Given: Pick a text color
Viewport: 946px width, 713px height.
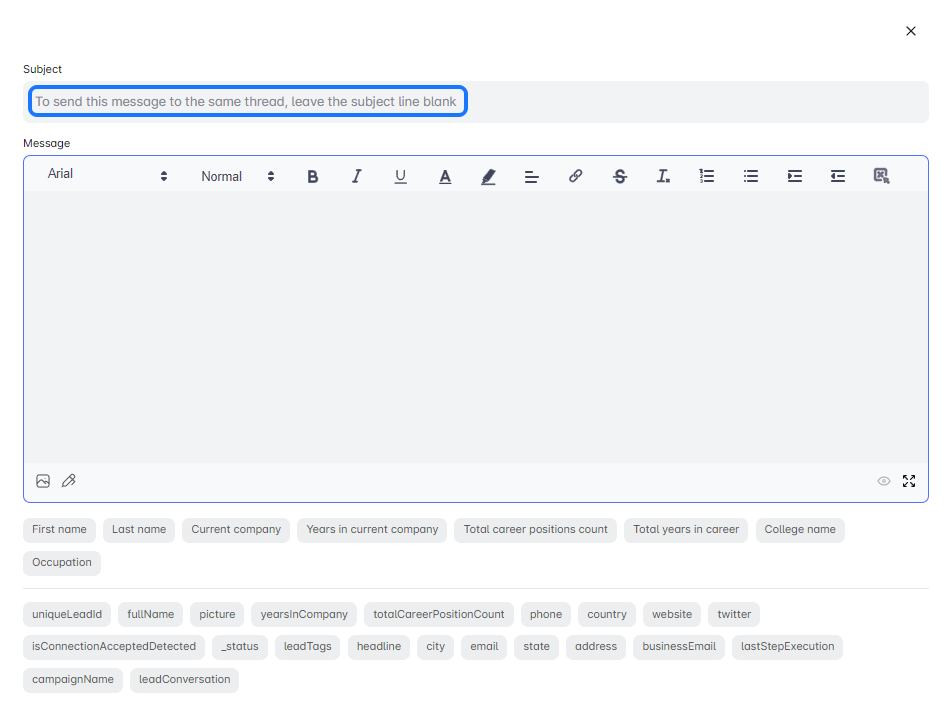Looking at the screenshot, I should point(445,176).
